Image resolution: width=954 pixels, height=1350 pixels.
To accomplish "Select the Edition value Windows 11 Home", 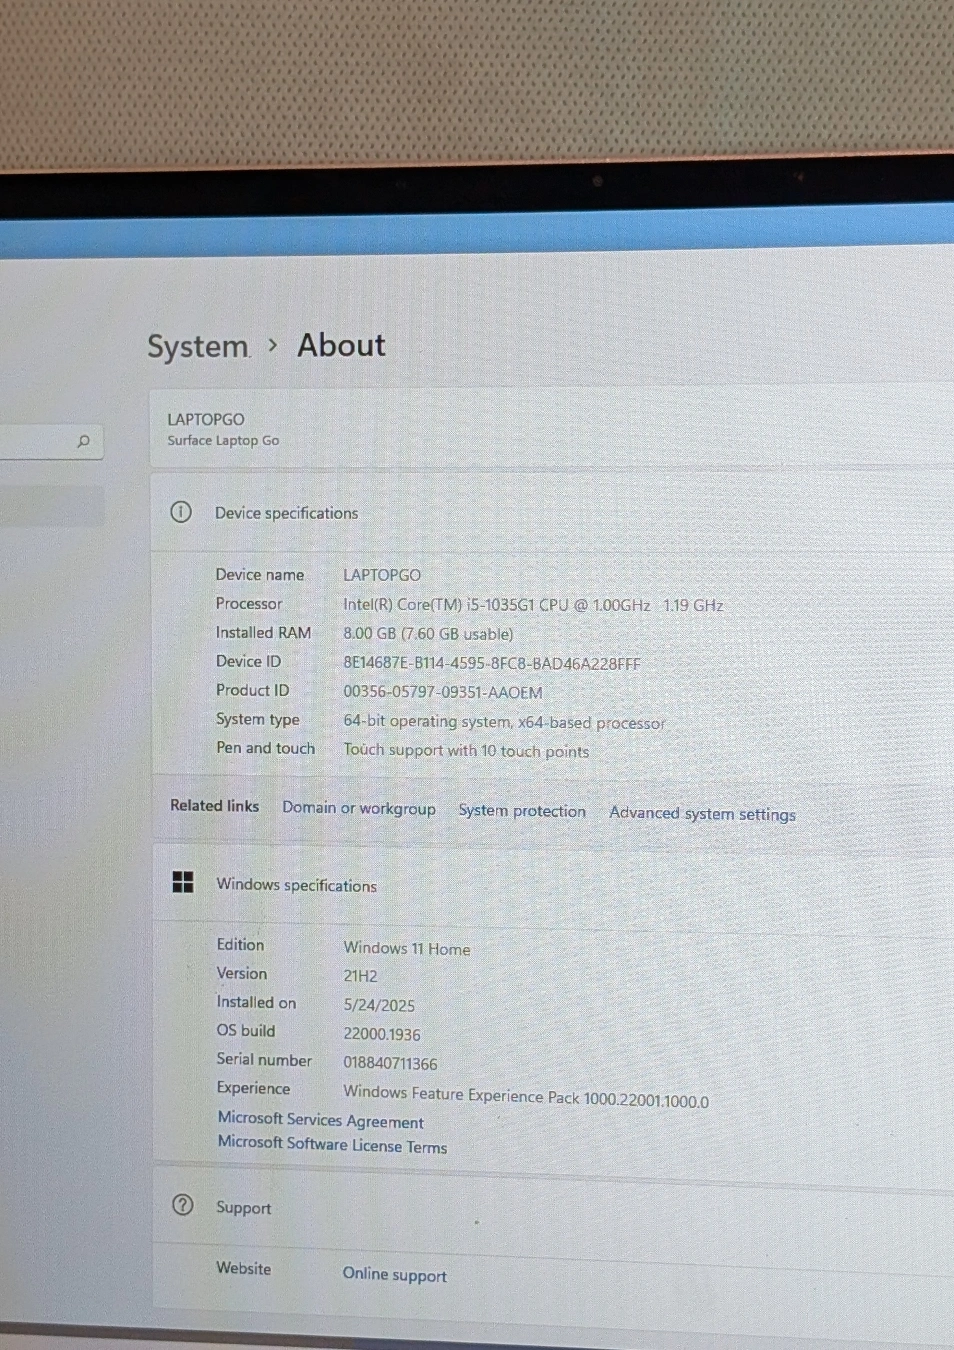I will [407, 948].
